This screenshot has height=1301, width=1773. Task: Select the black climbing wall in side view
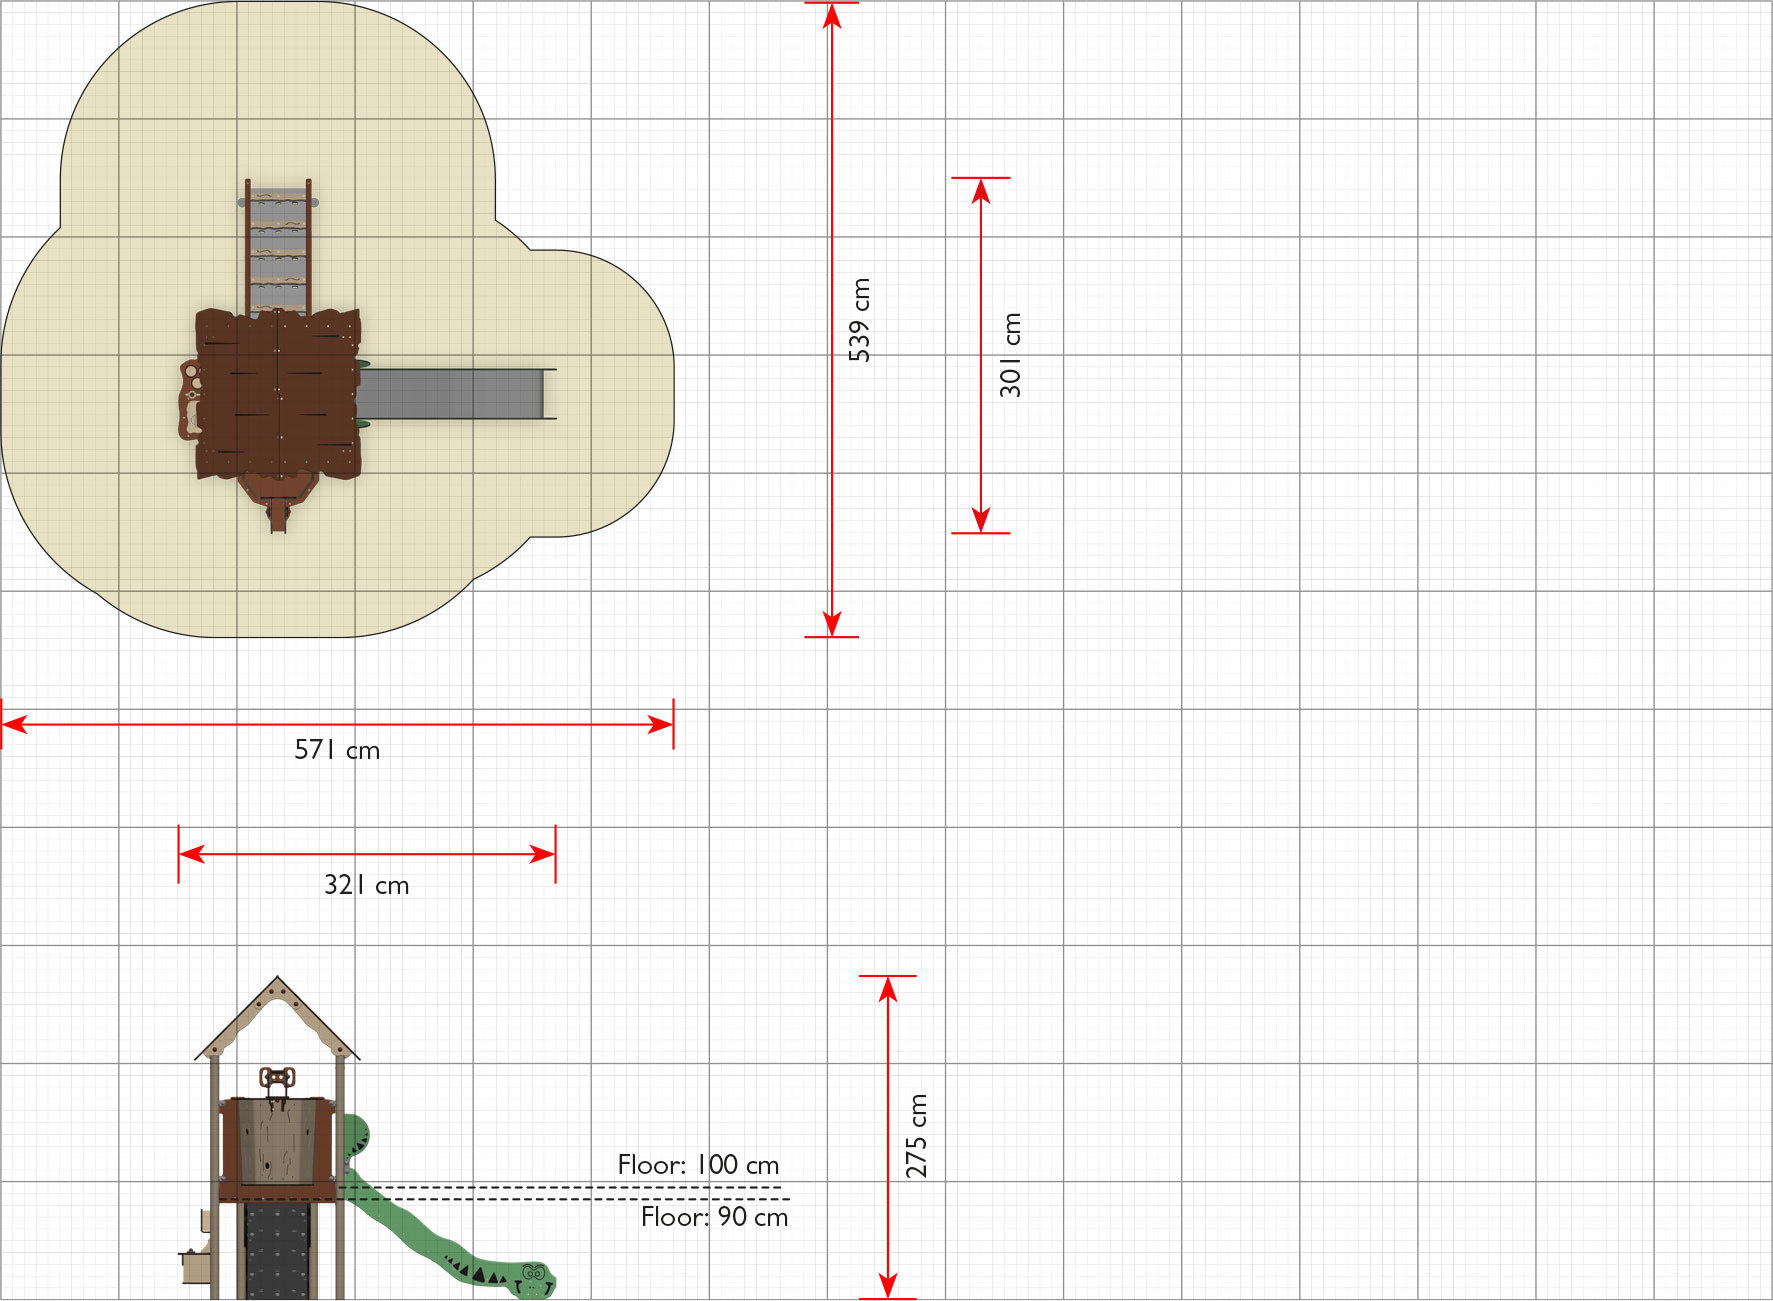tap(278, 1251)
